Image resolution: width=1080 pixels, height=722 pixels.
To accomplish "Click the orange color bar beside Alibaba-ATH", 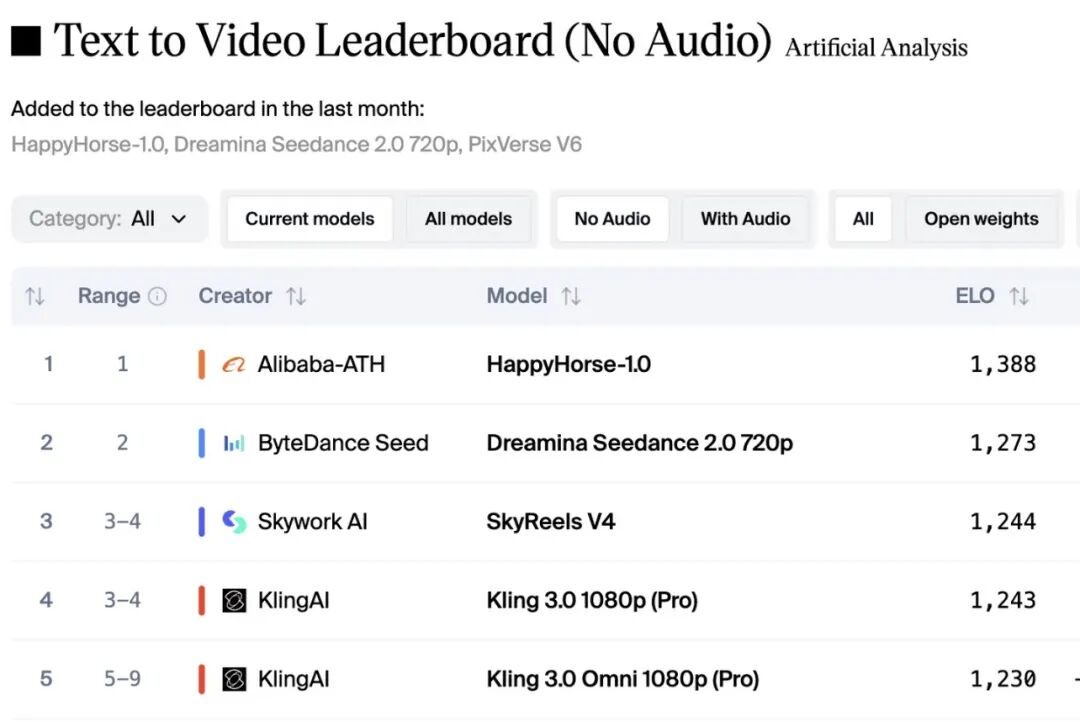I will click(201, 364).
